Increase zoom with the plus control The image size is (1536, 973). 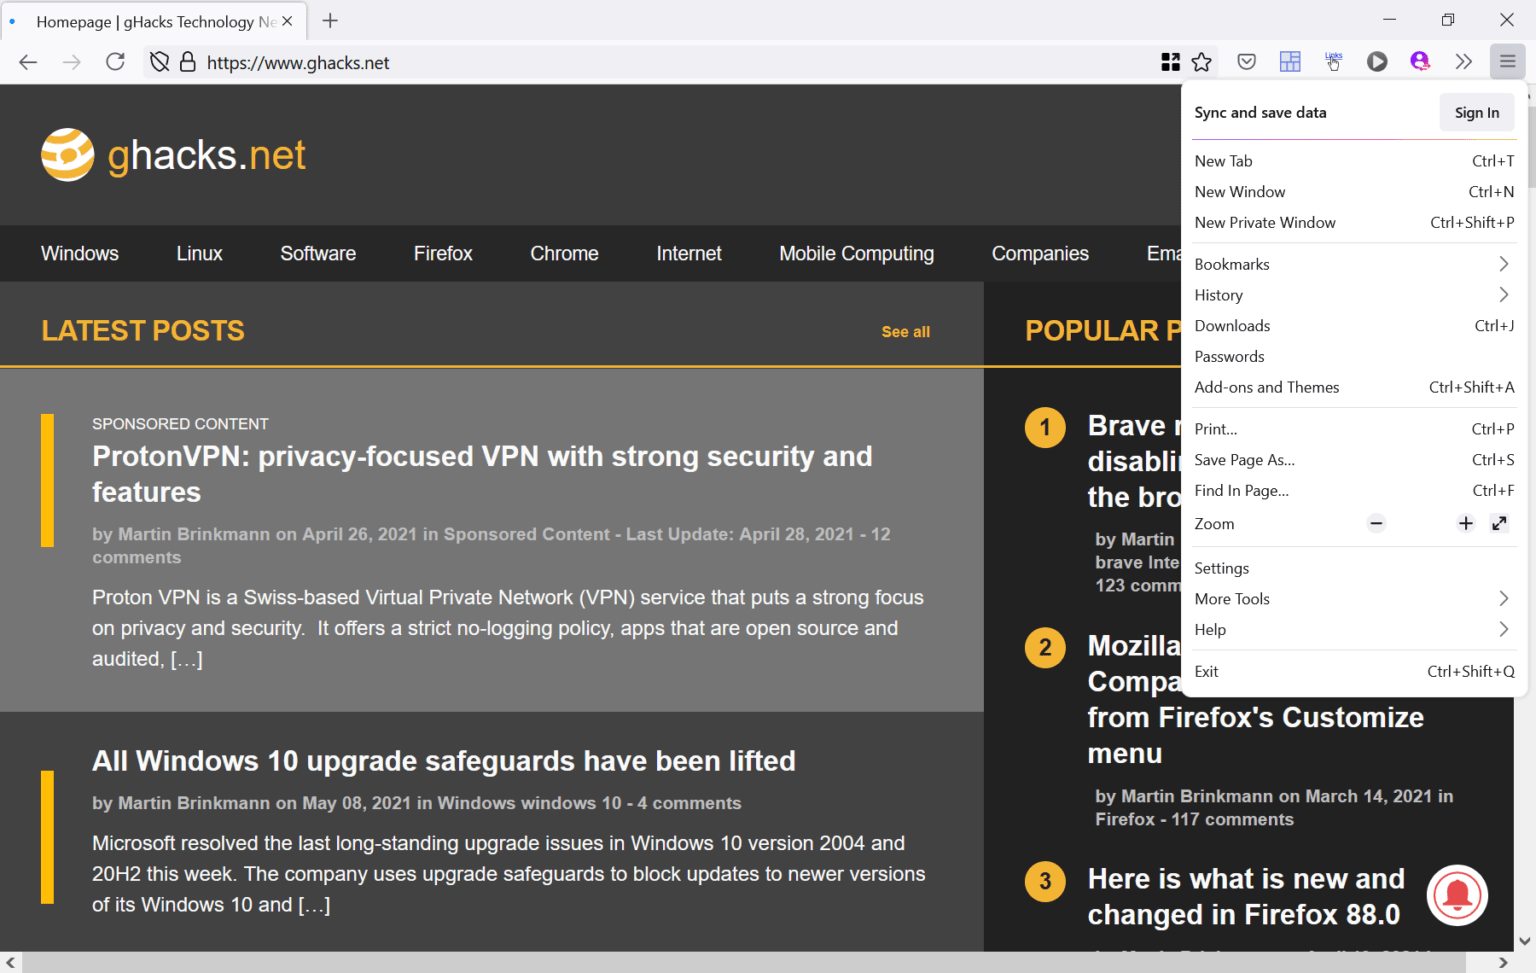(x=1465, y=523)
